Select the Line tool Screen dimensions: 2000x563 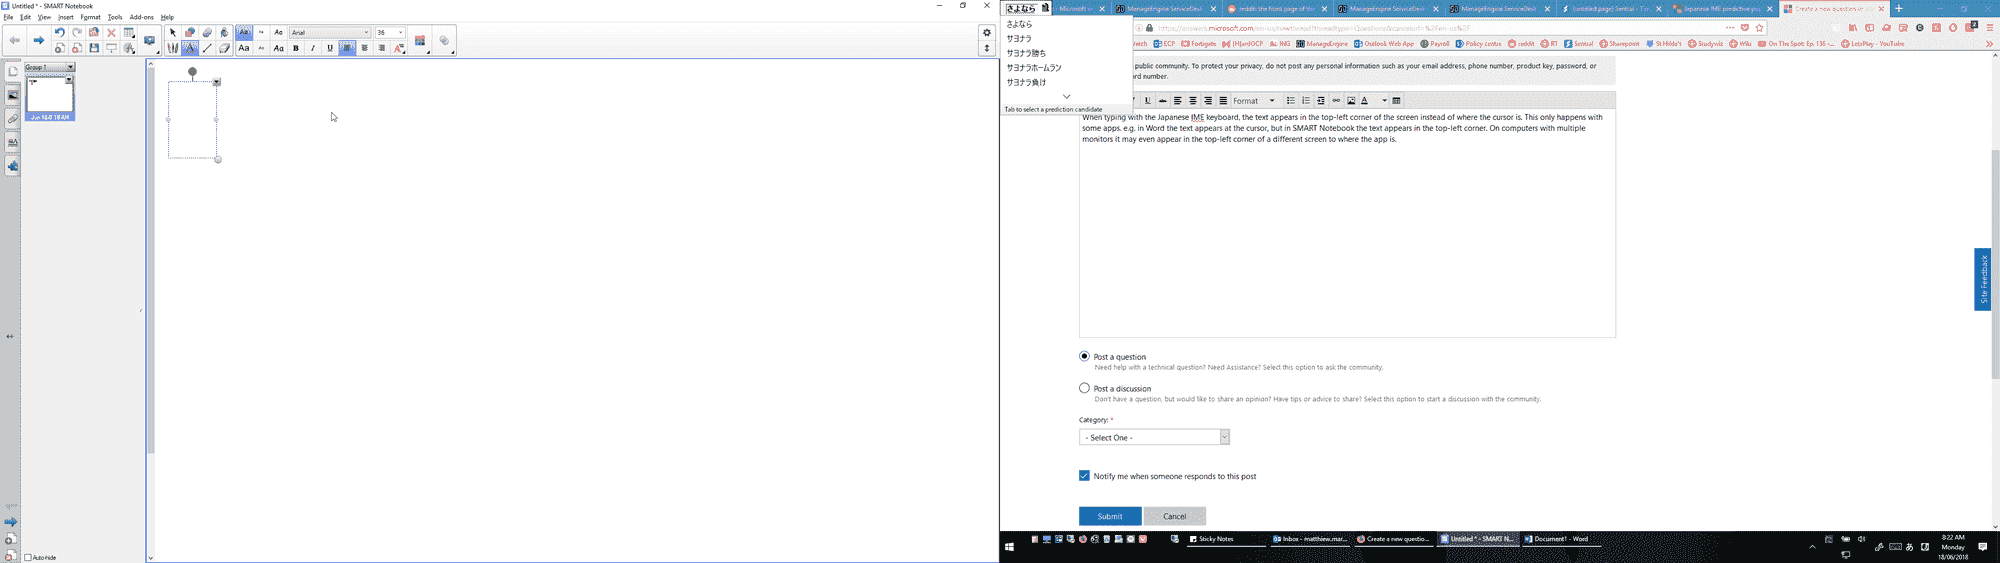coord(207,48)
